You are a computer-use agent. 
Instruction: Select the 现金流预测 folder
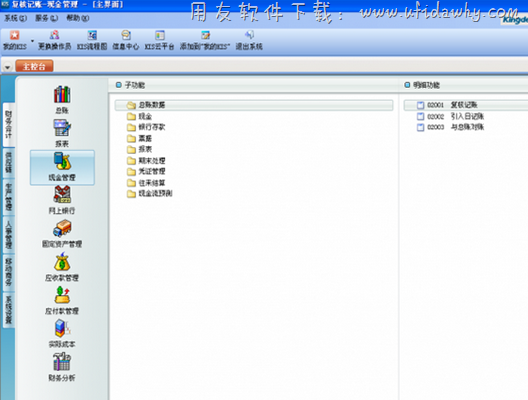150,194
